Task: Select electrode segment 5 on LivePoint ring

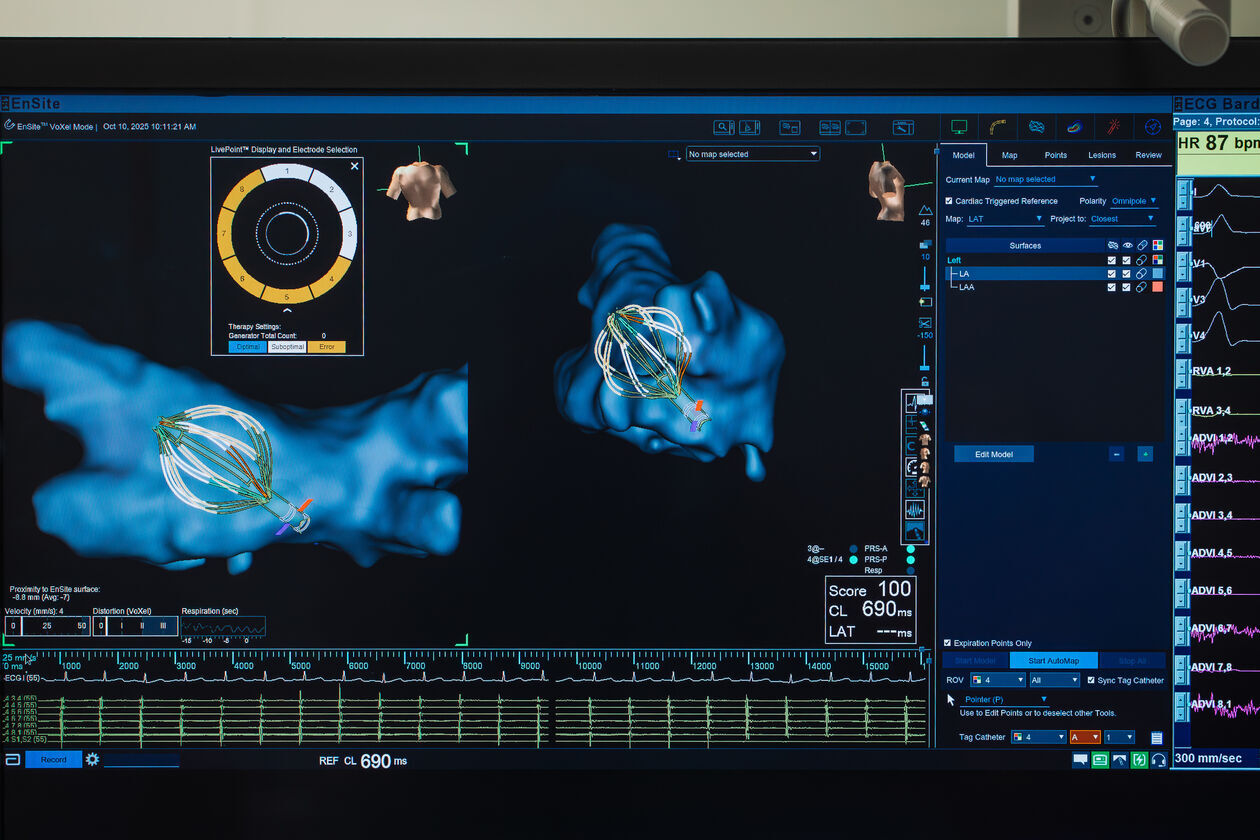Action: point(286,295)
